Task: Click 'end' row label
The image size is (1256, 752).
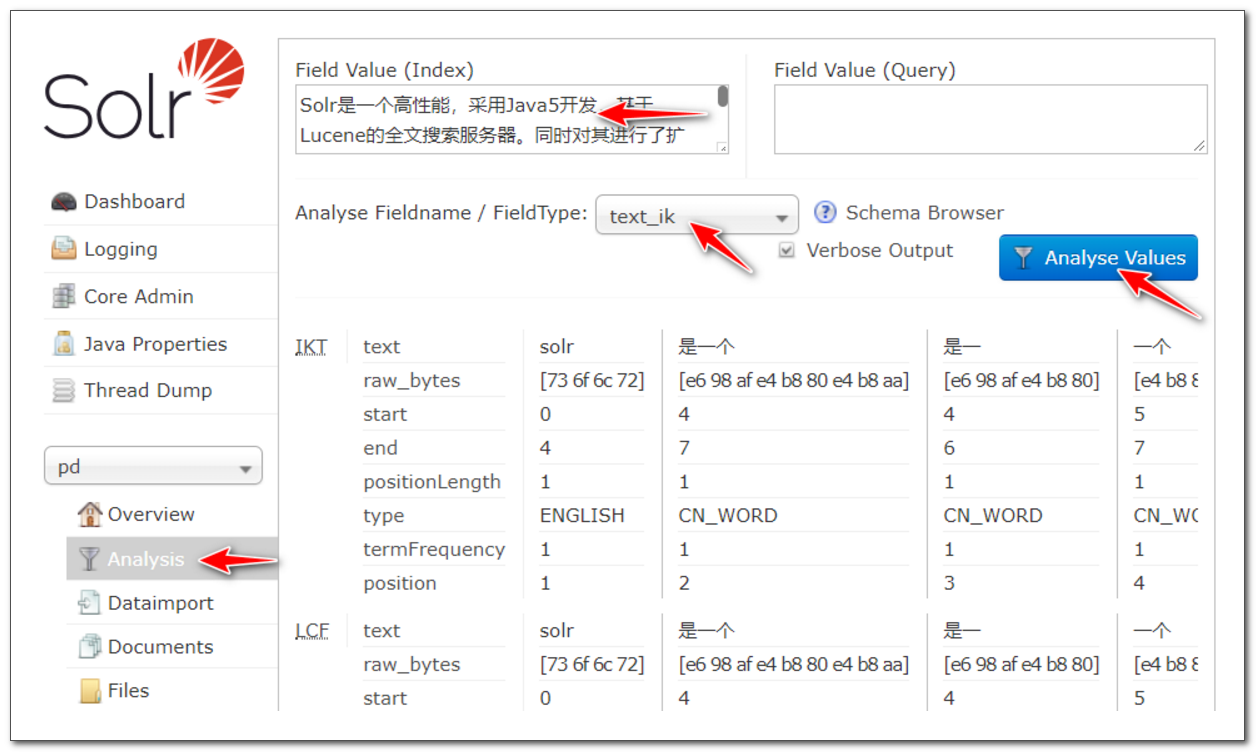Action: [x=380, y=448]
